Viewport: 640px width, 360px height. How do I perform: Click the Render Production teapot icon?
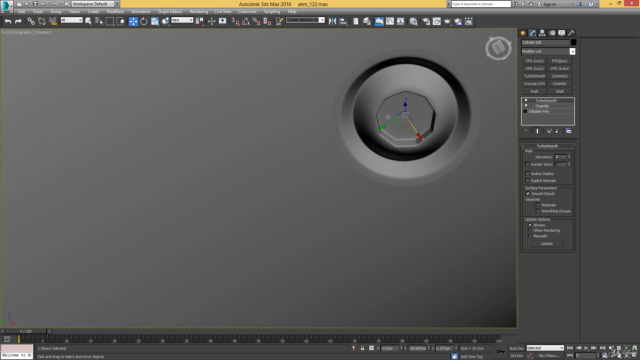point(447,21)
